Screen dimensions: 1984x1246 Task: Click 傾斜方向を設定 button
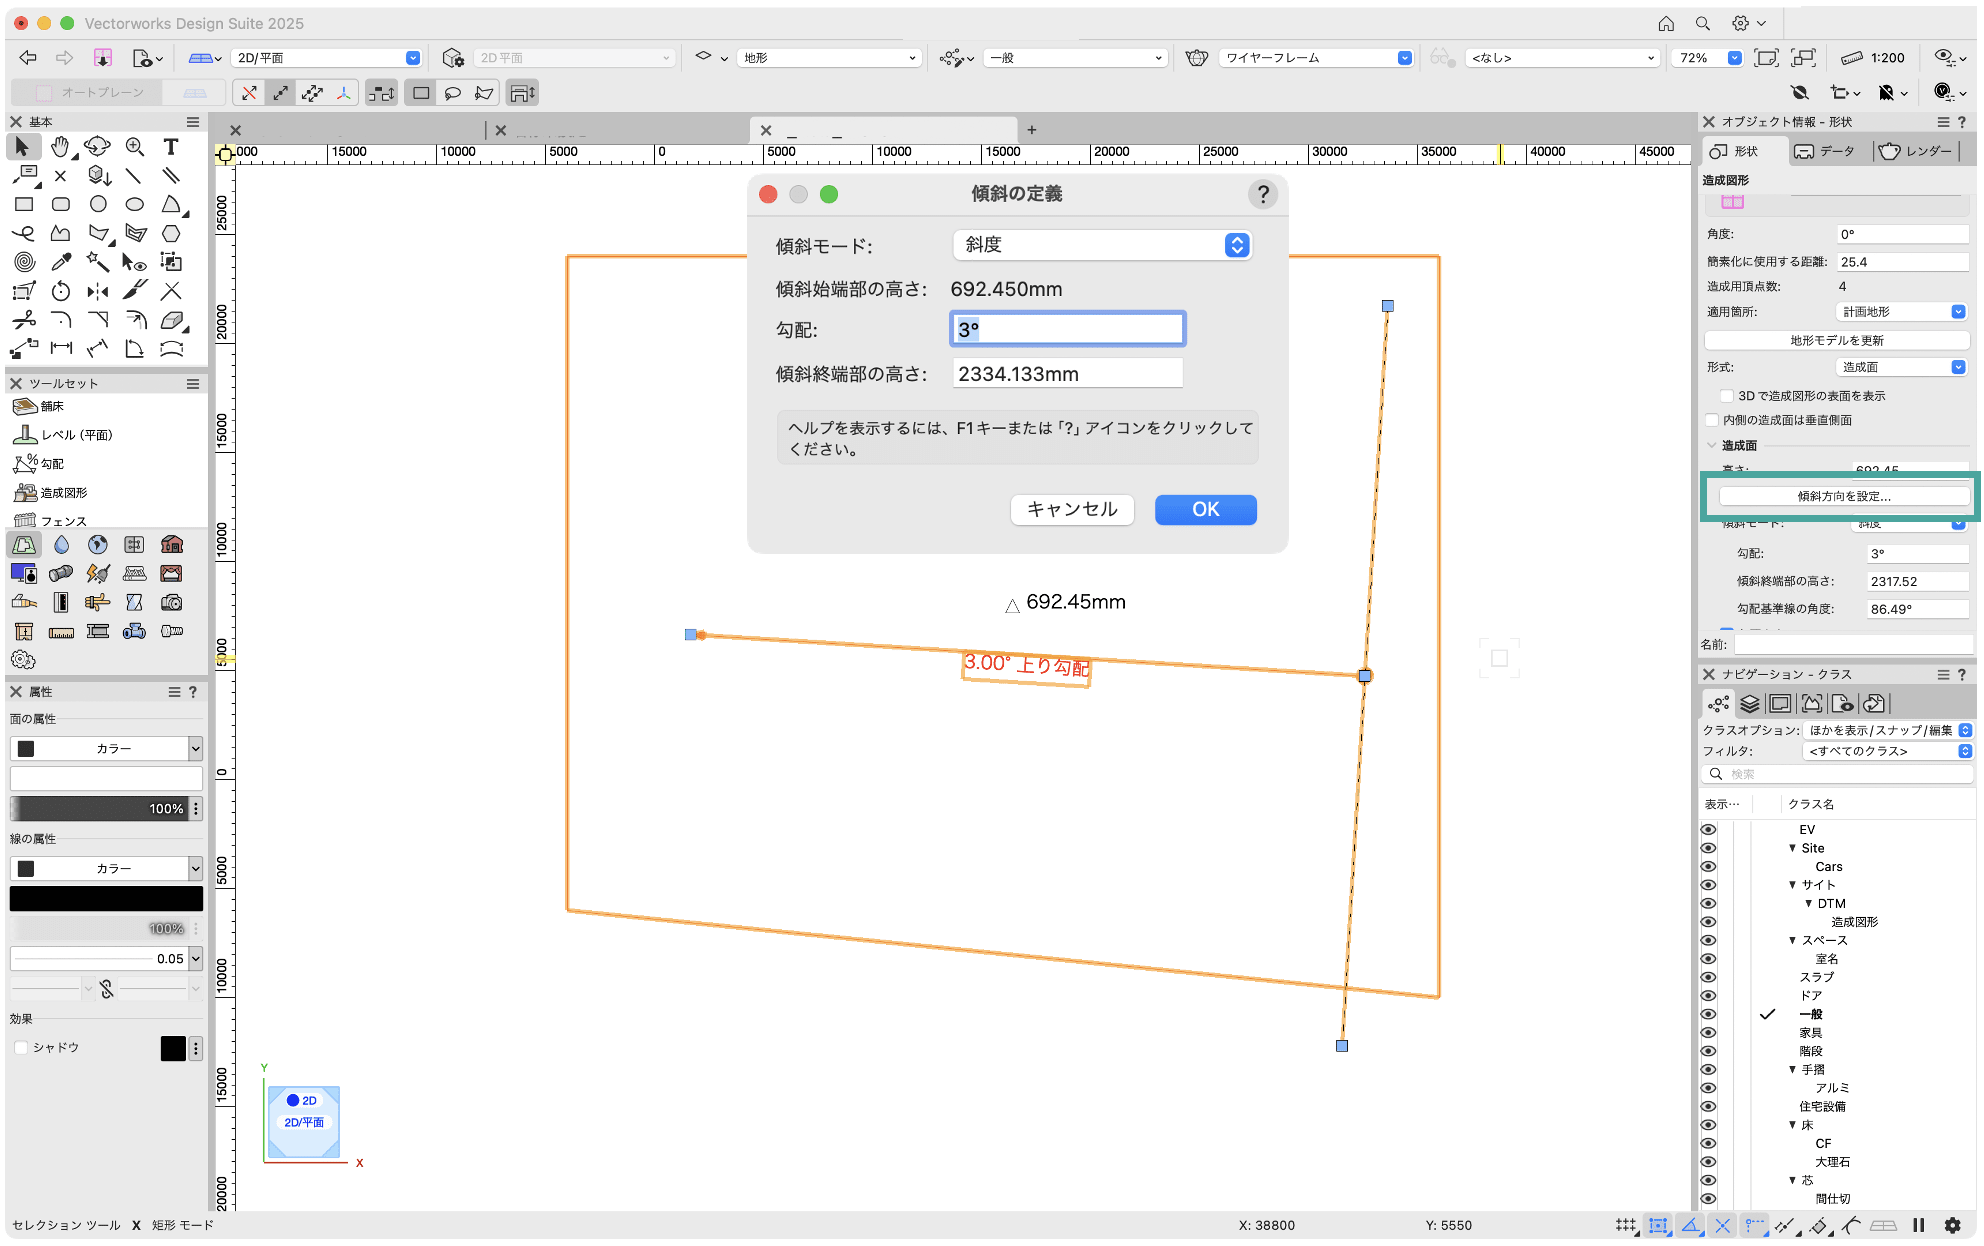coord(1844,496)
